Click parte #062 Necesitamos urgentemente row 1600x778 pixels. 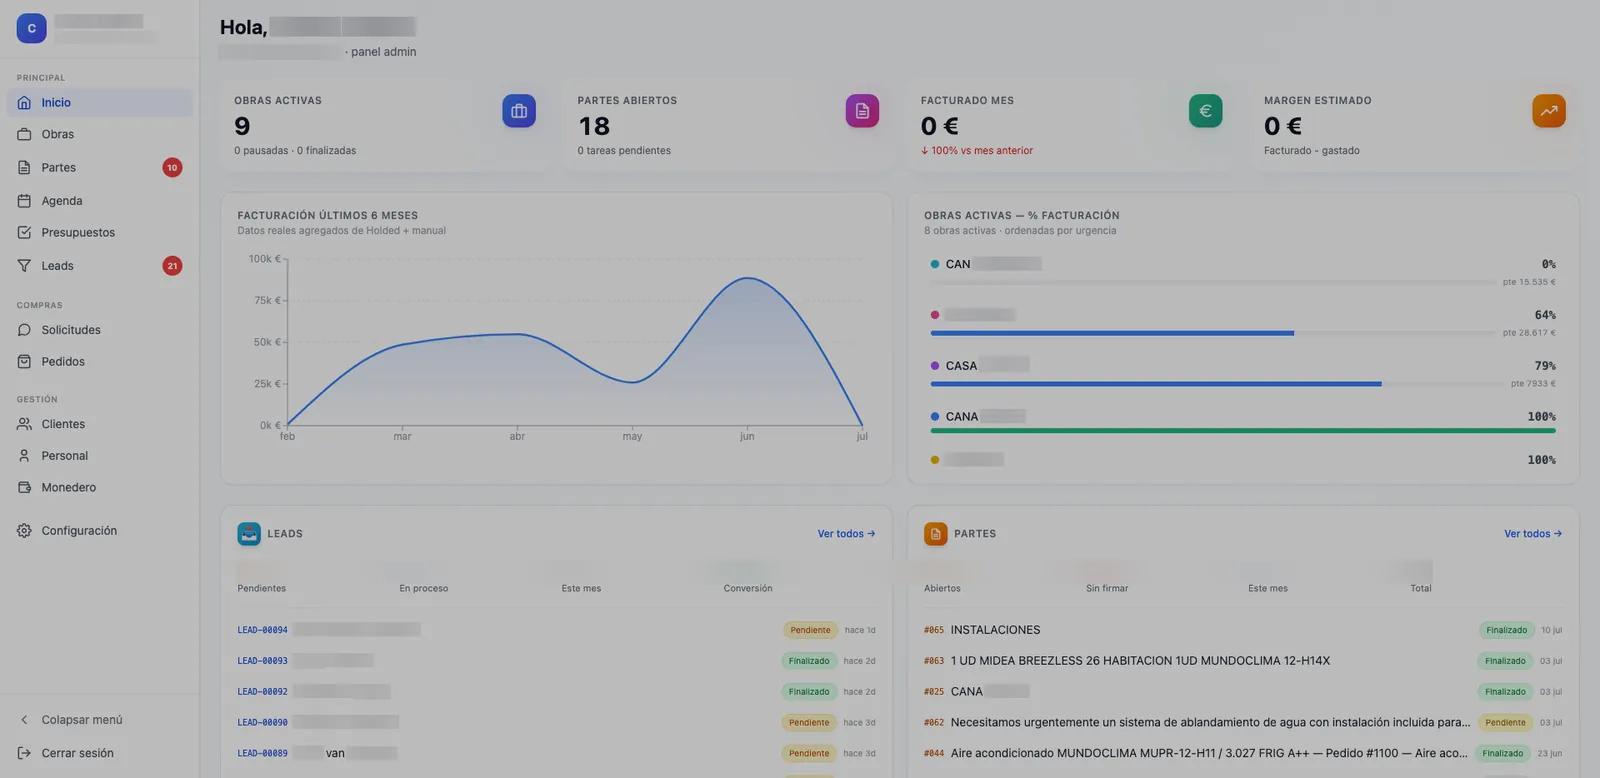click(x=1243, y=722)
